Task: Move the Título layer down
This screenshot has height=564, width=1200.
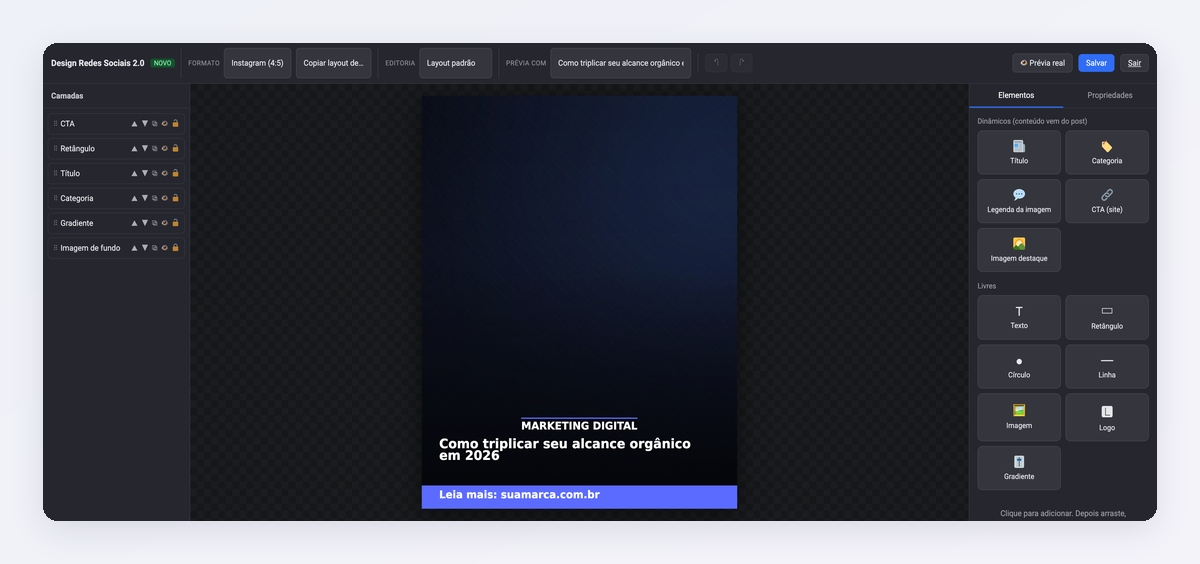Action: 144,173
